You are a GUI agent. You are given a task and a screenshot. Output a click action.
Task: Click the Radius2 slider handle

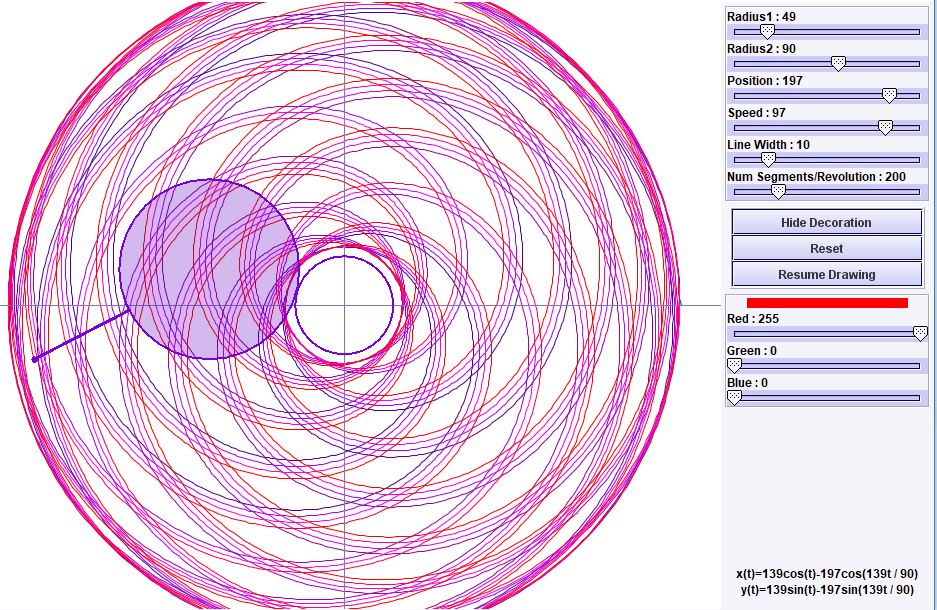tap(838, 63)
